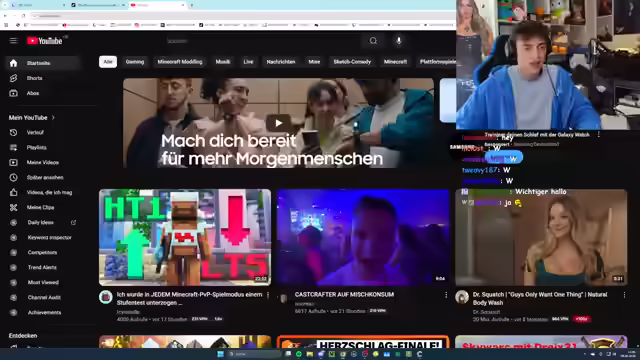Select the Musik filter chip
This screenshot has width=640, height=360.
[222, 62]
